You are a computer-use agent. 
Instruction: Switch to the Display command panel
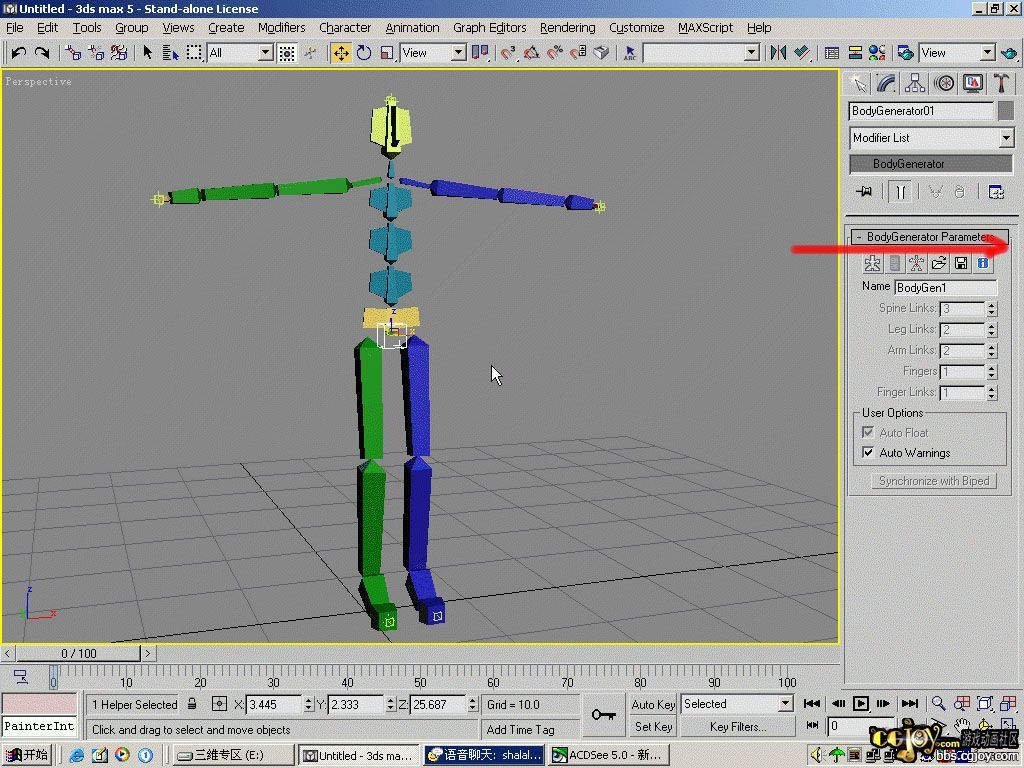click(x=972, y=84)
